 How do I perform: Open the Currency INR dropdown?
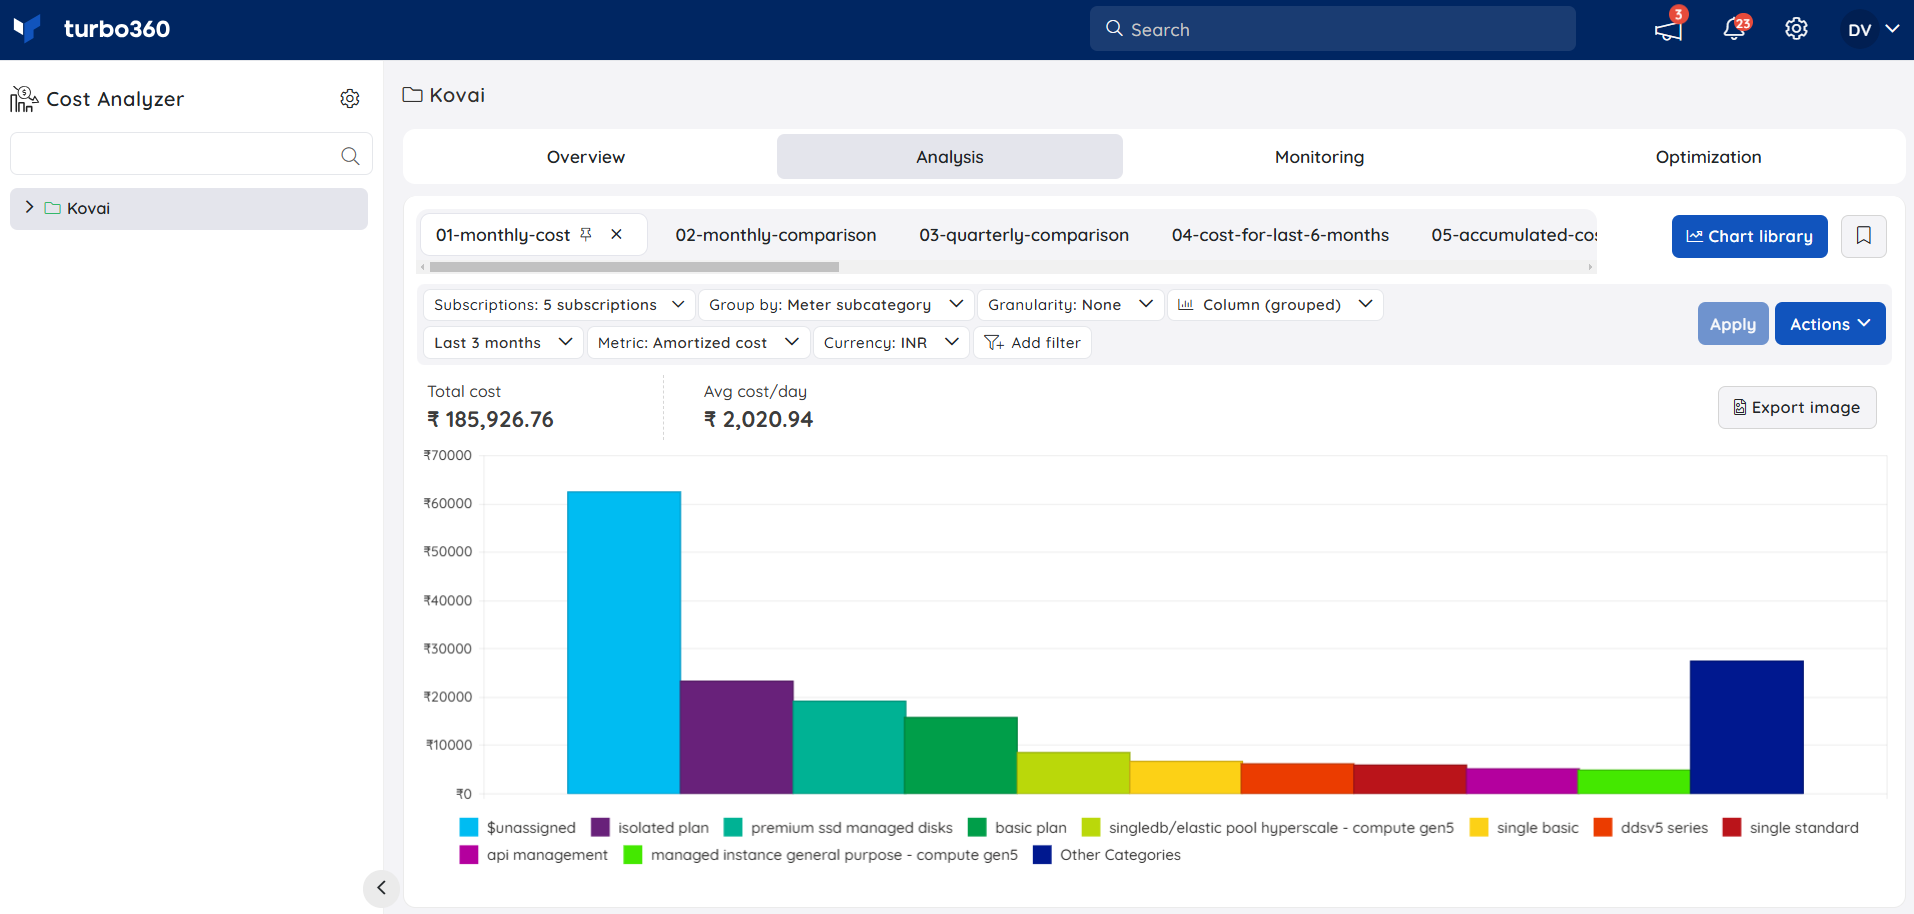click(891, 343)
